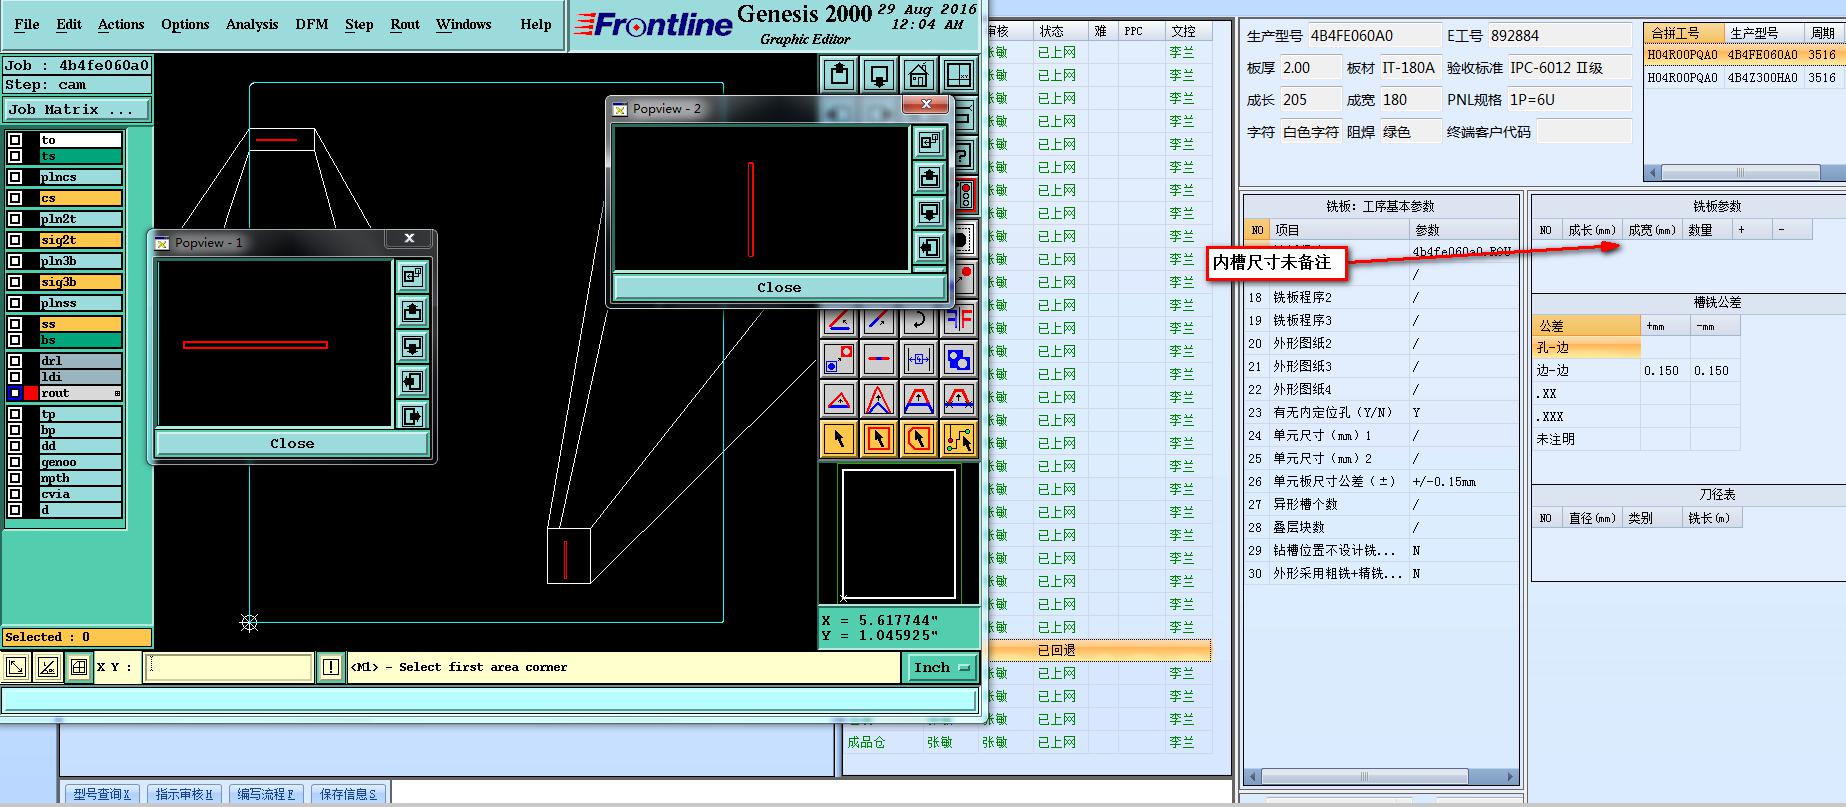The width and height of the screenshot is (1846, 807).
Task: Click the panel overview thumbnail
Action: pyautogui.click(x=898, y=534)
